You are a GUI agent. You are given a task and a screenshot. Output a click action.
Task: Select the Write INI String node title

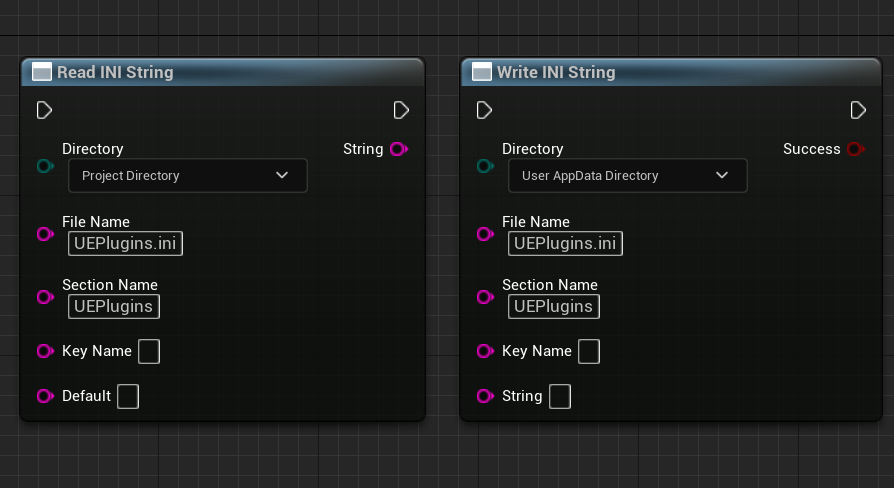pyautogui.click(x=556, y=72)
